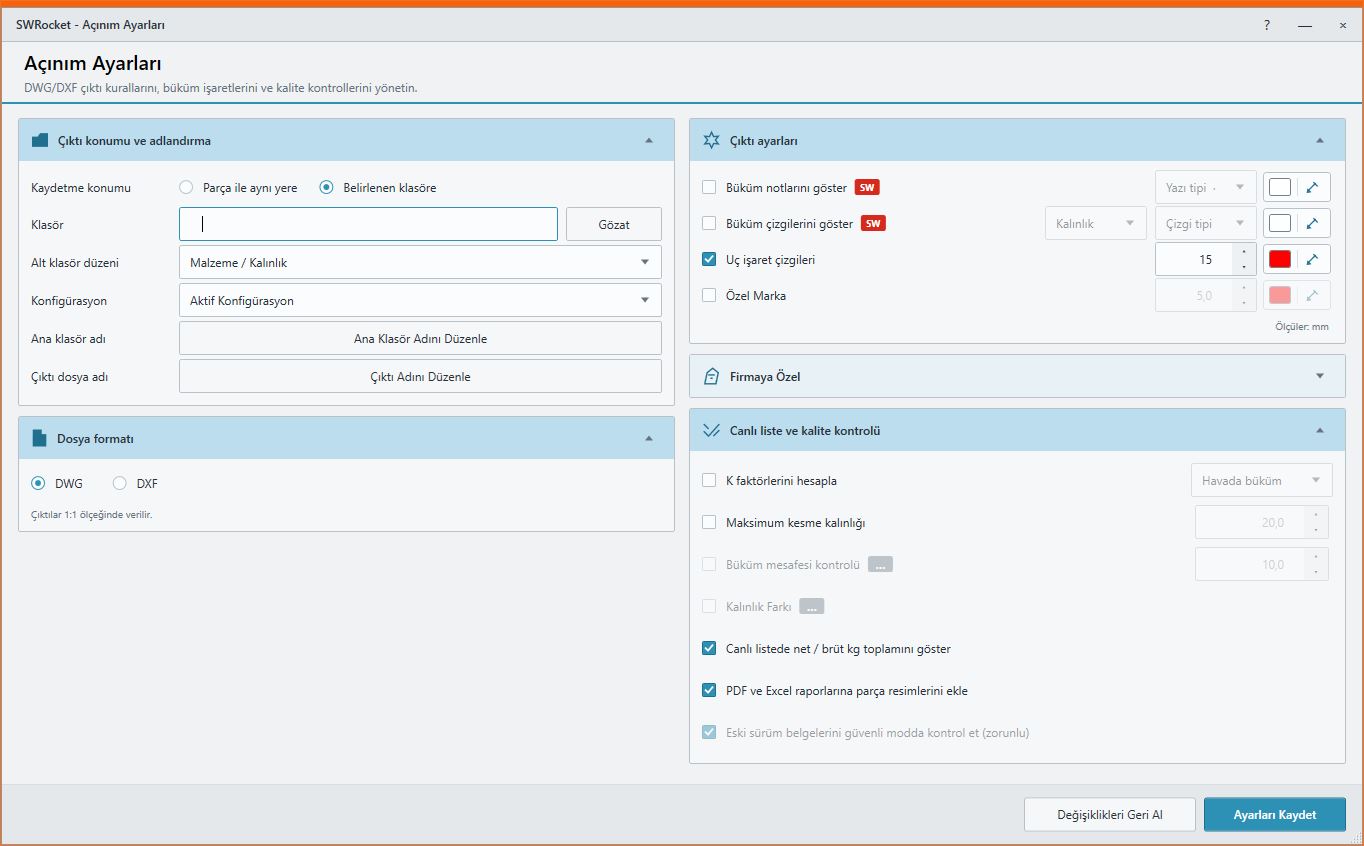Click Çıktı Adını Düzenle button

click(420, 376)
